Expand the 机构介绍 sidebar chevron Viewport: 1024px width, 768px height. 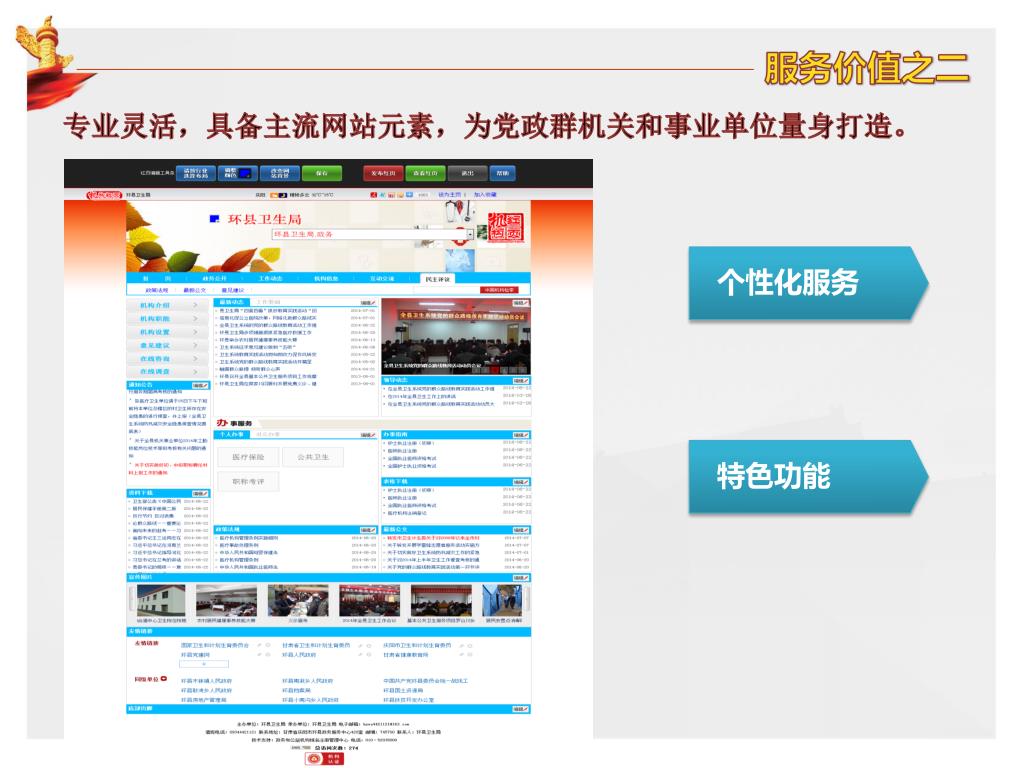[x=195, y=305]
